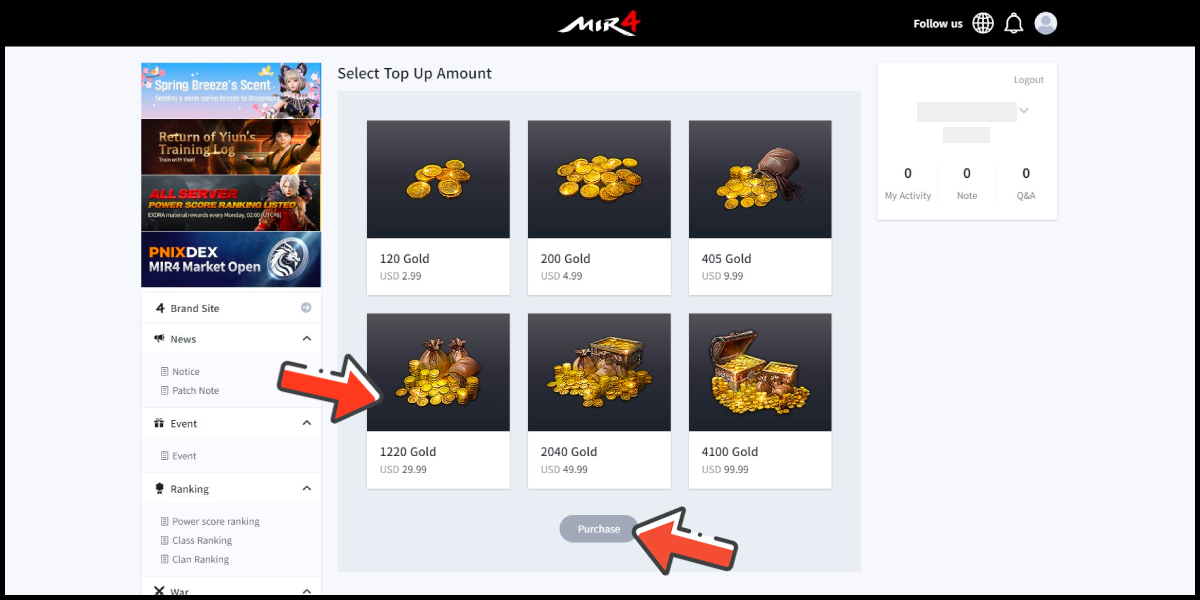Click the notification bell icon
This screenshot has width=1200, height=600.
[1014, 23]
